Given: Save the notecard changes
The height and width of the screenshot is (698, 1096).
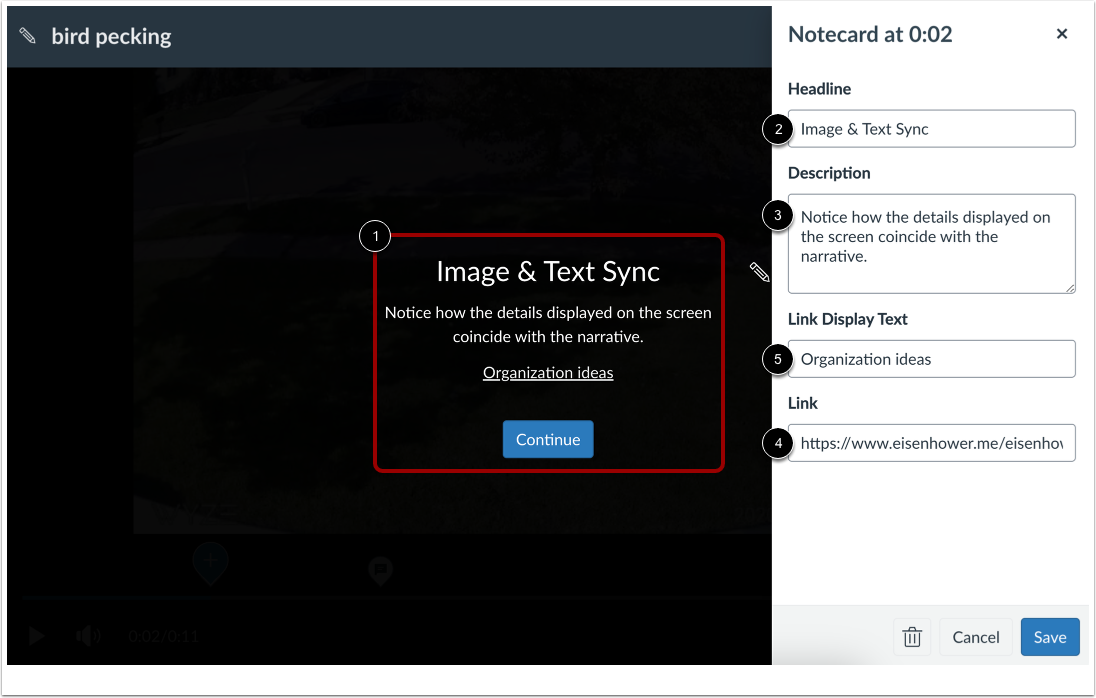Looking at the screenshot, I should [1050, 637].
